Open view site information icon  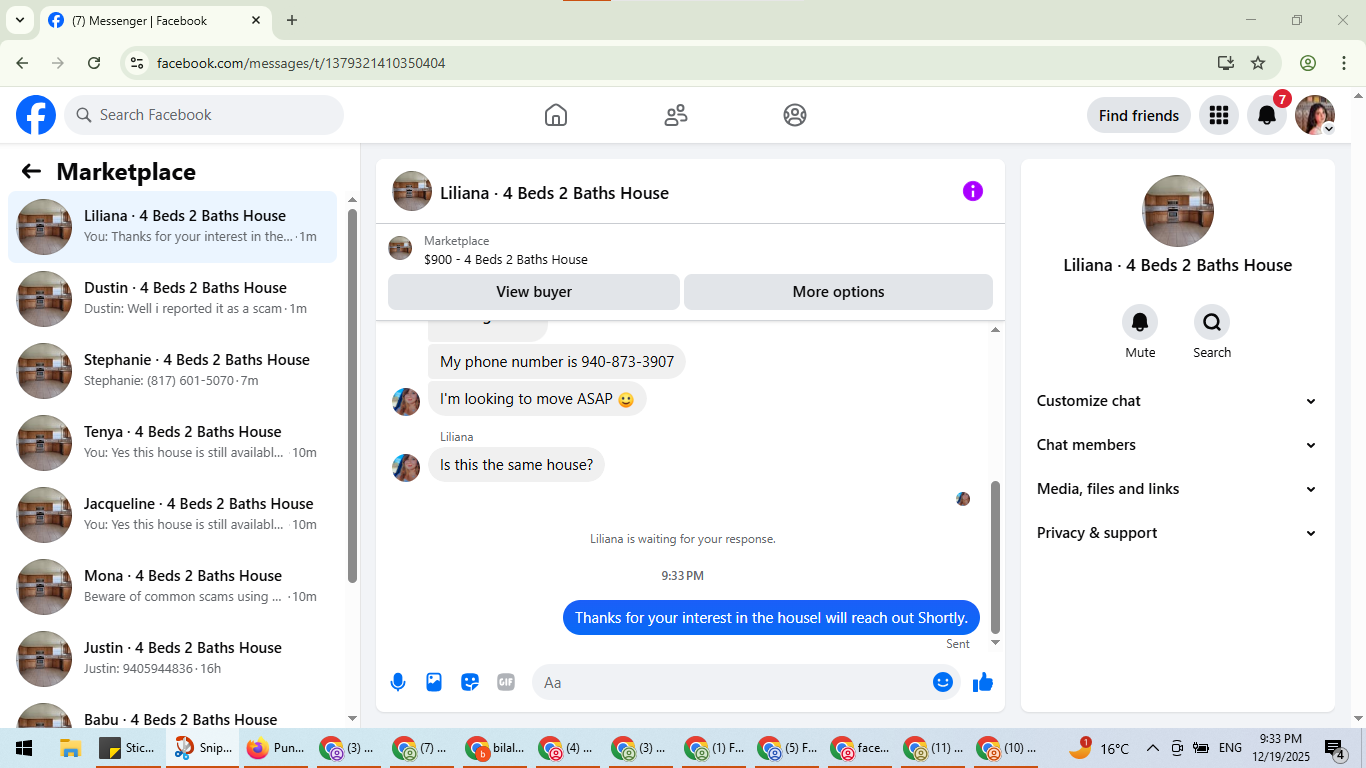138,63
